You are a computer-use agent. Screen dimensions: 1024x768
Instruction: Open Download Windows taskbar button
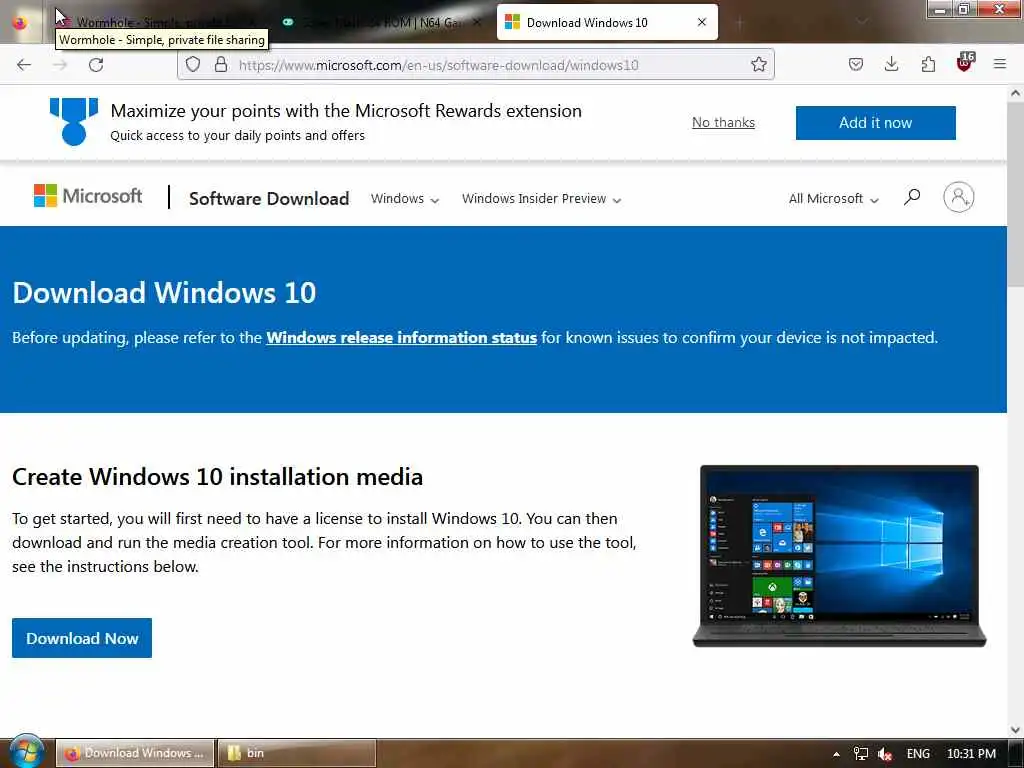(x=135, y=753)
